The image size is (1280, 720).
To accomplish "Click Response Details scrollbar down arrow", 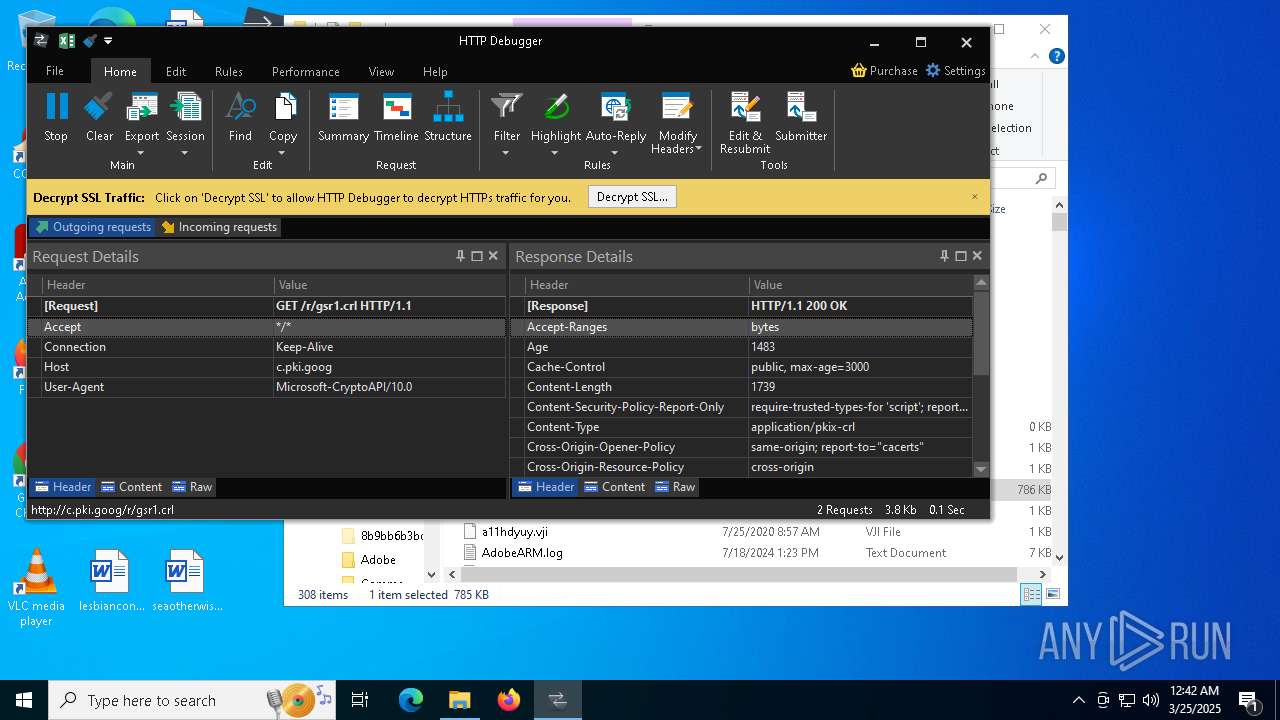I will tap(981, 469).
